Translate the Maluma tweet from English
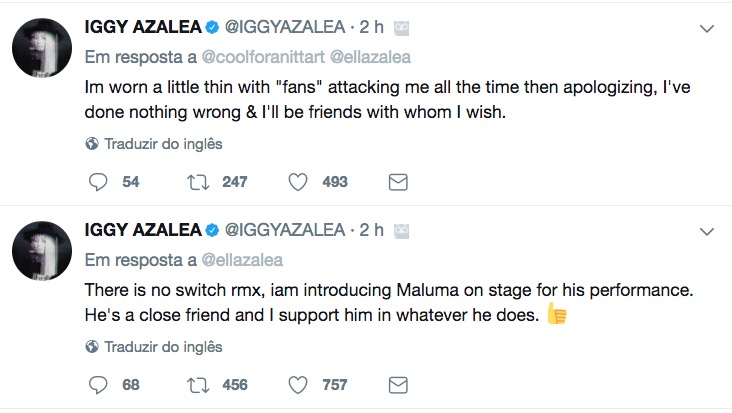 tap(163, 347)
